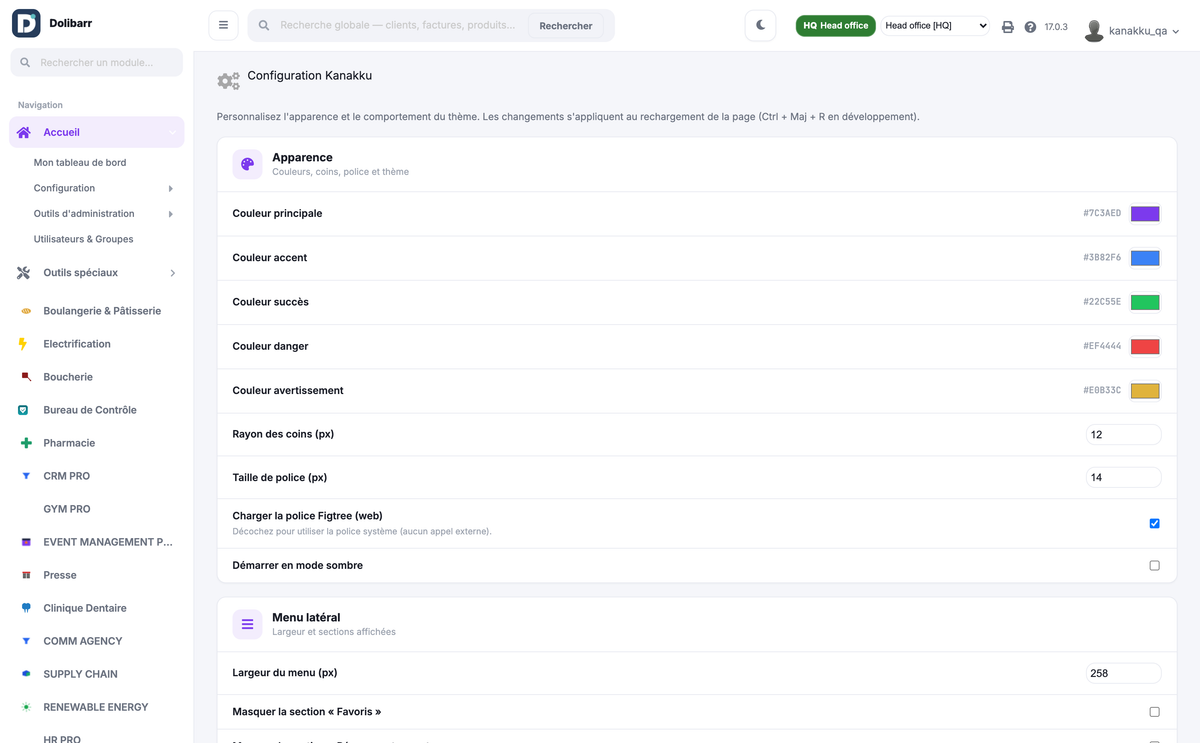Image resolution: width=1200 pixels, height=743 pixels.
Task: Click the EVENT MANAGEMENT module icon
Action: tap(26, 542)
